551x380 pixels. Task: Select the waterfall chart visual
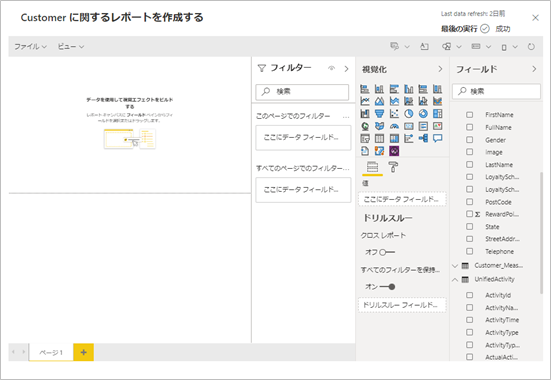click(x=365, y=114)
